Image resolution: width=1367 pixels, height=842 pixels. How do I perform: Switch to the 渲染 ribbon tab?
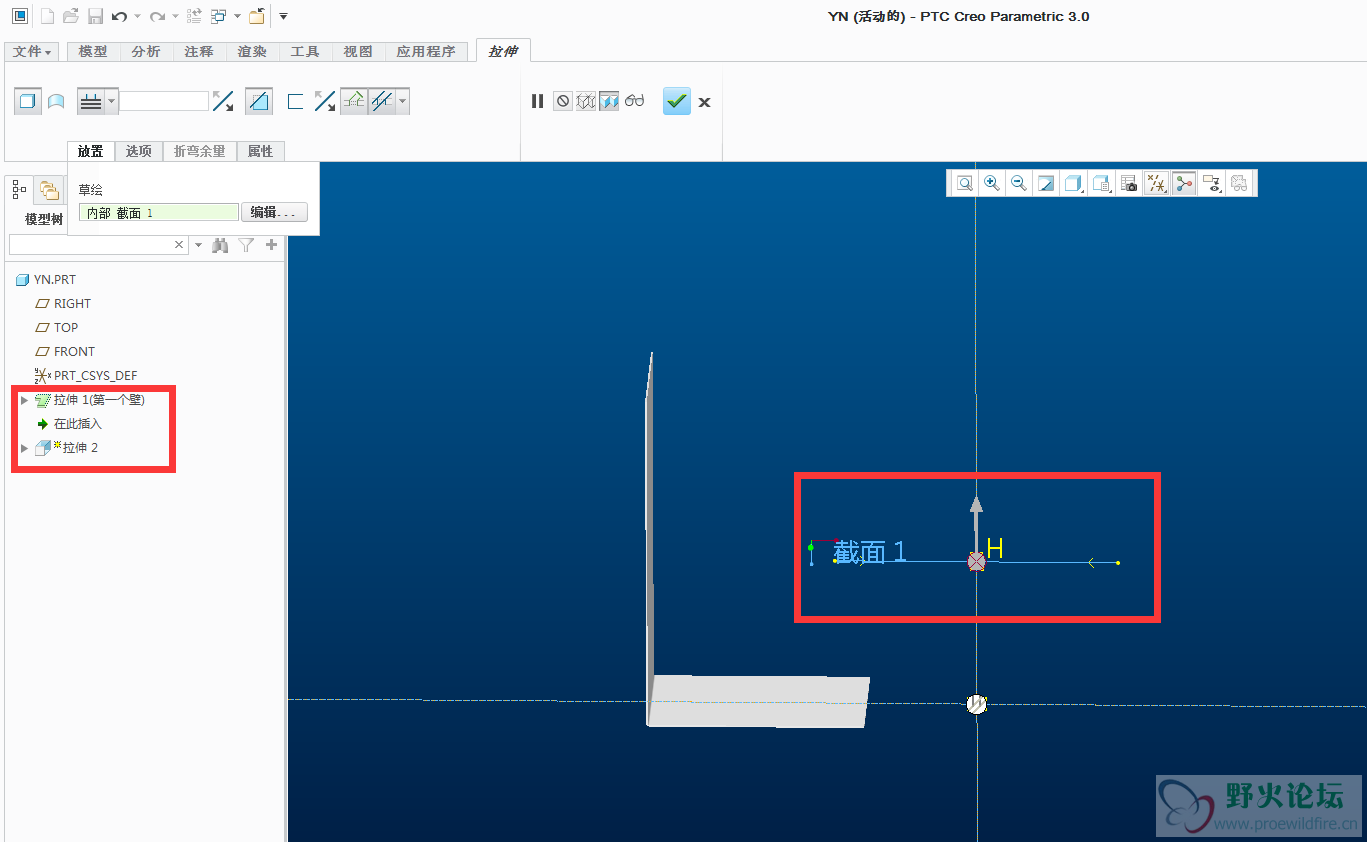point(252,51)
